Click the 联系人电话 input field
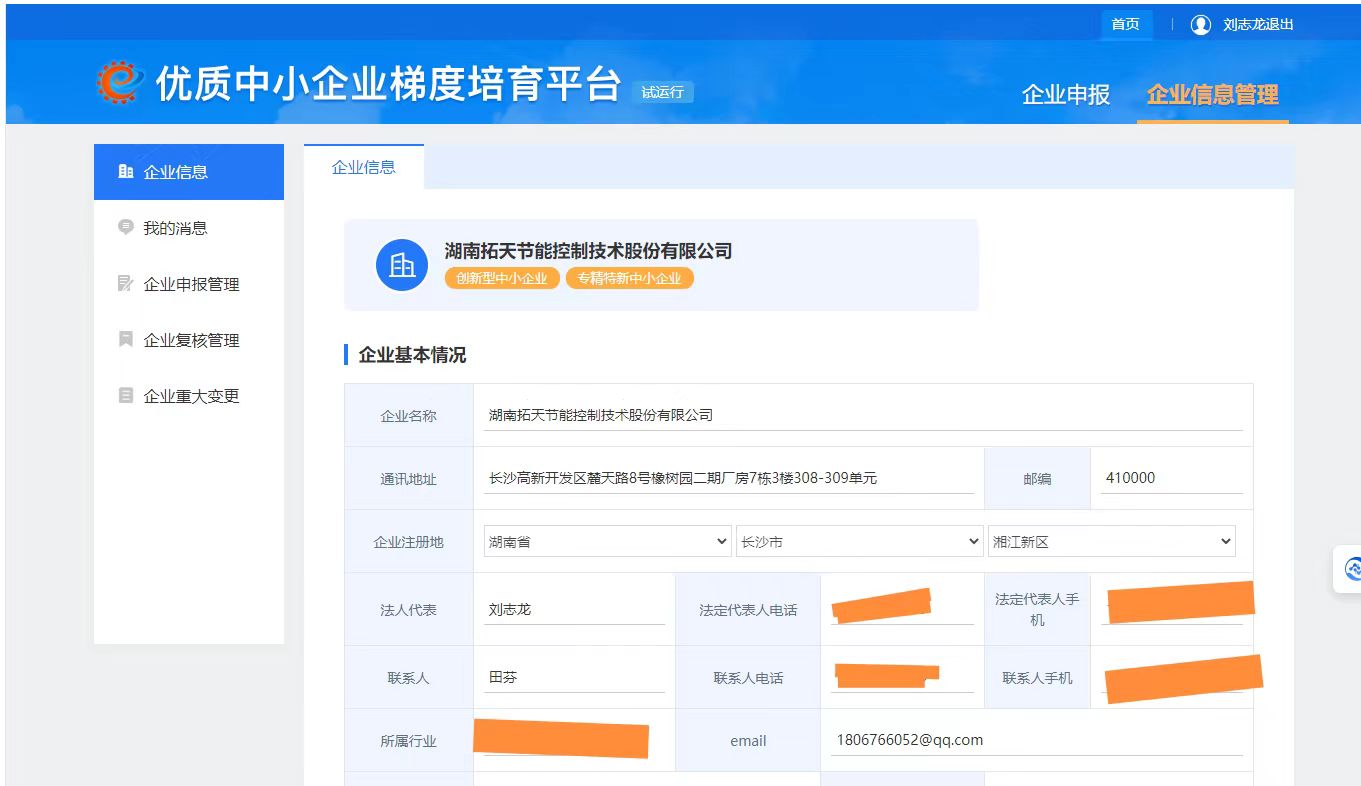Screen dimensions: 1361x786 point(902,677)
